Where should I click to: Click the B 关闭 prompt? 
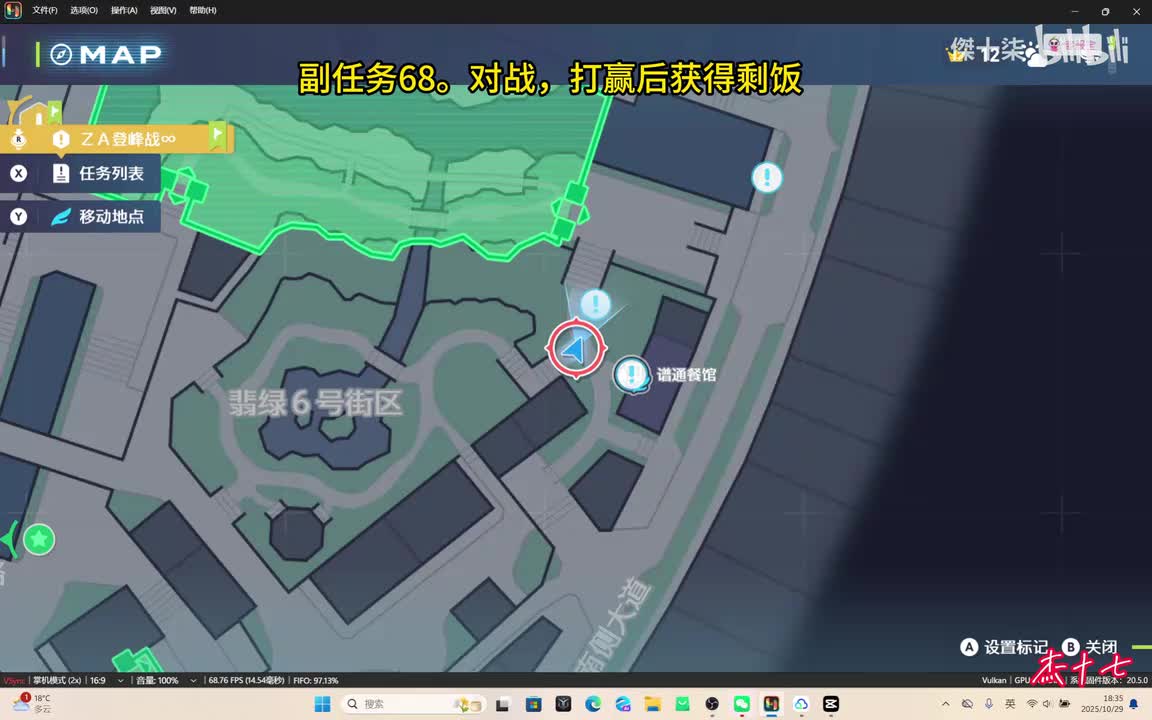click(1090, 647)
